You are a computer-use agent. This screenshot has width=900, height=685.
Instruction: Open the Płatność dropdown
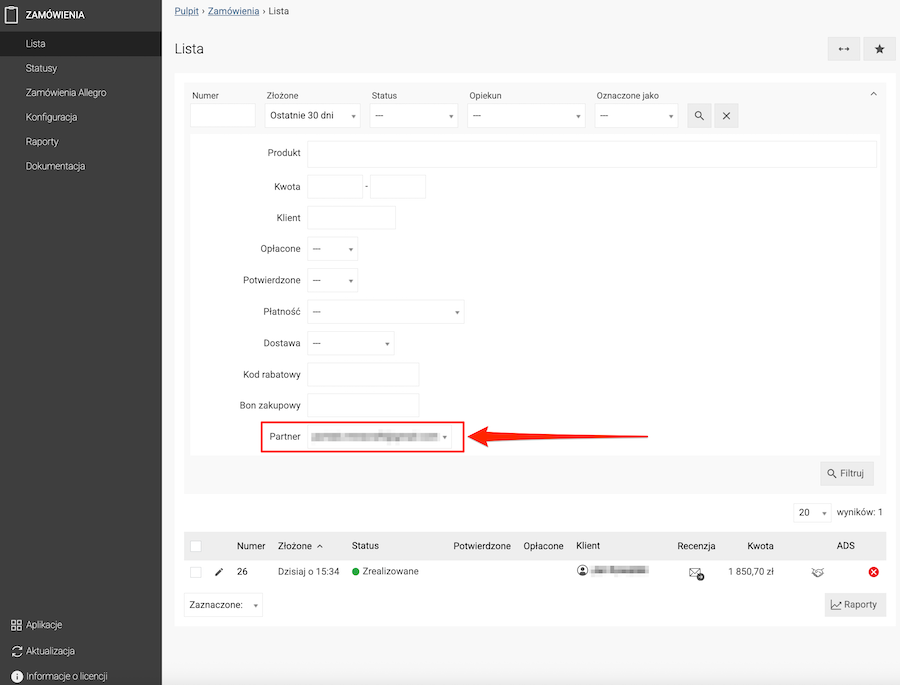(x=386, y=312)
